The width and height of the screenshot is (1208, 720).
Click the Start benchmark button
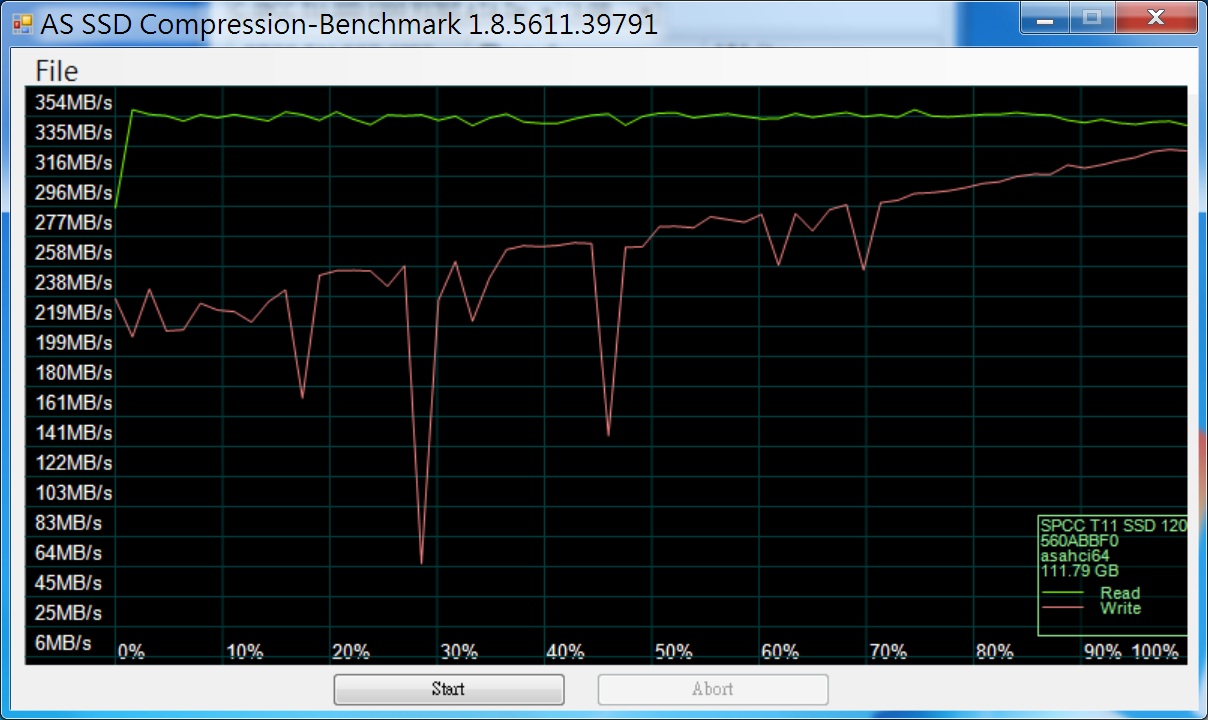coord(448,689)
